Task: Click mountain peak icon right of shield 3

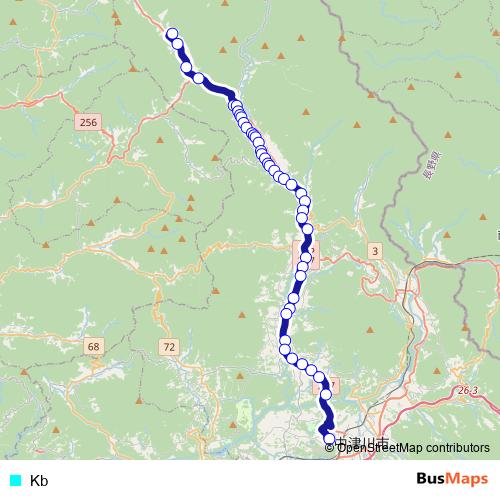Action: click(x=447, y=235)
